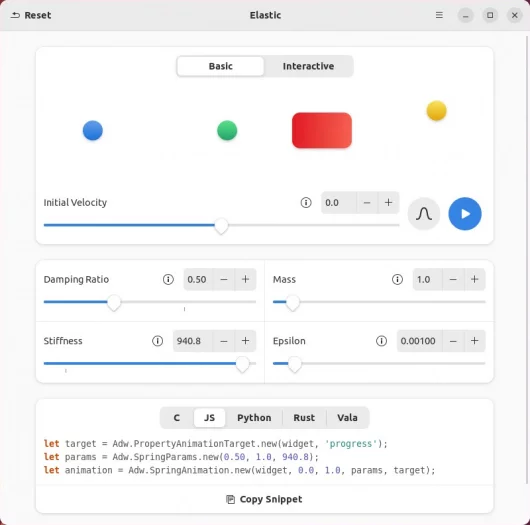Viewport: 530px width, 525px height.
Task: Open the spring curve graph button
Action: click(x=424, y=214)
